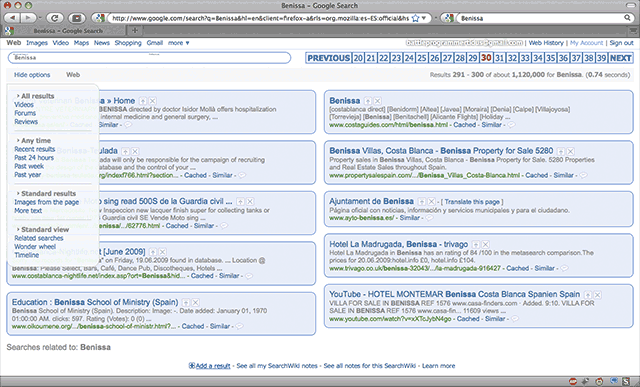Open Maps from Google top bar
640x387 pixels.
81,43
